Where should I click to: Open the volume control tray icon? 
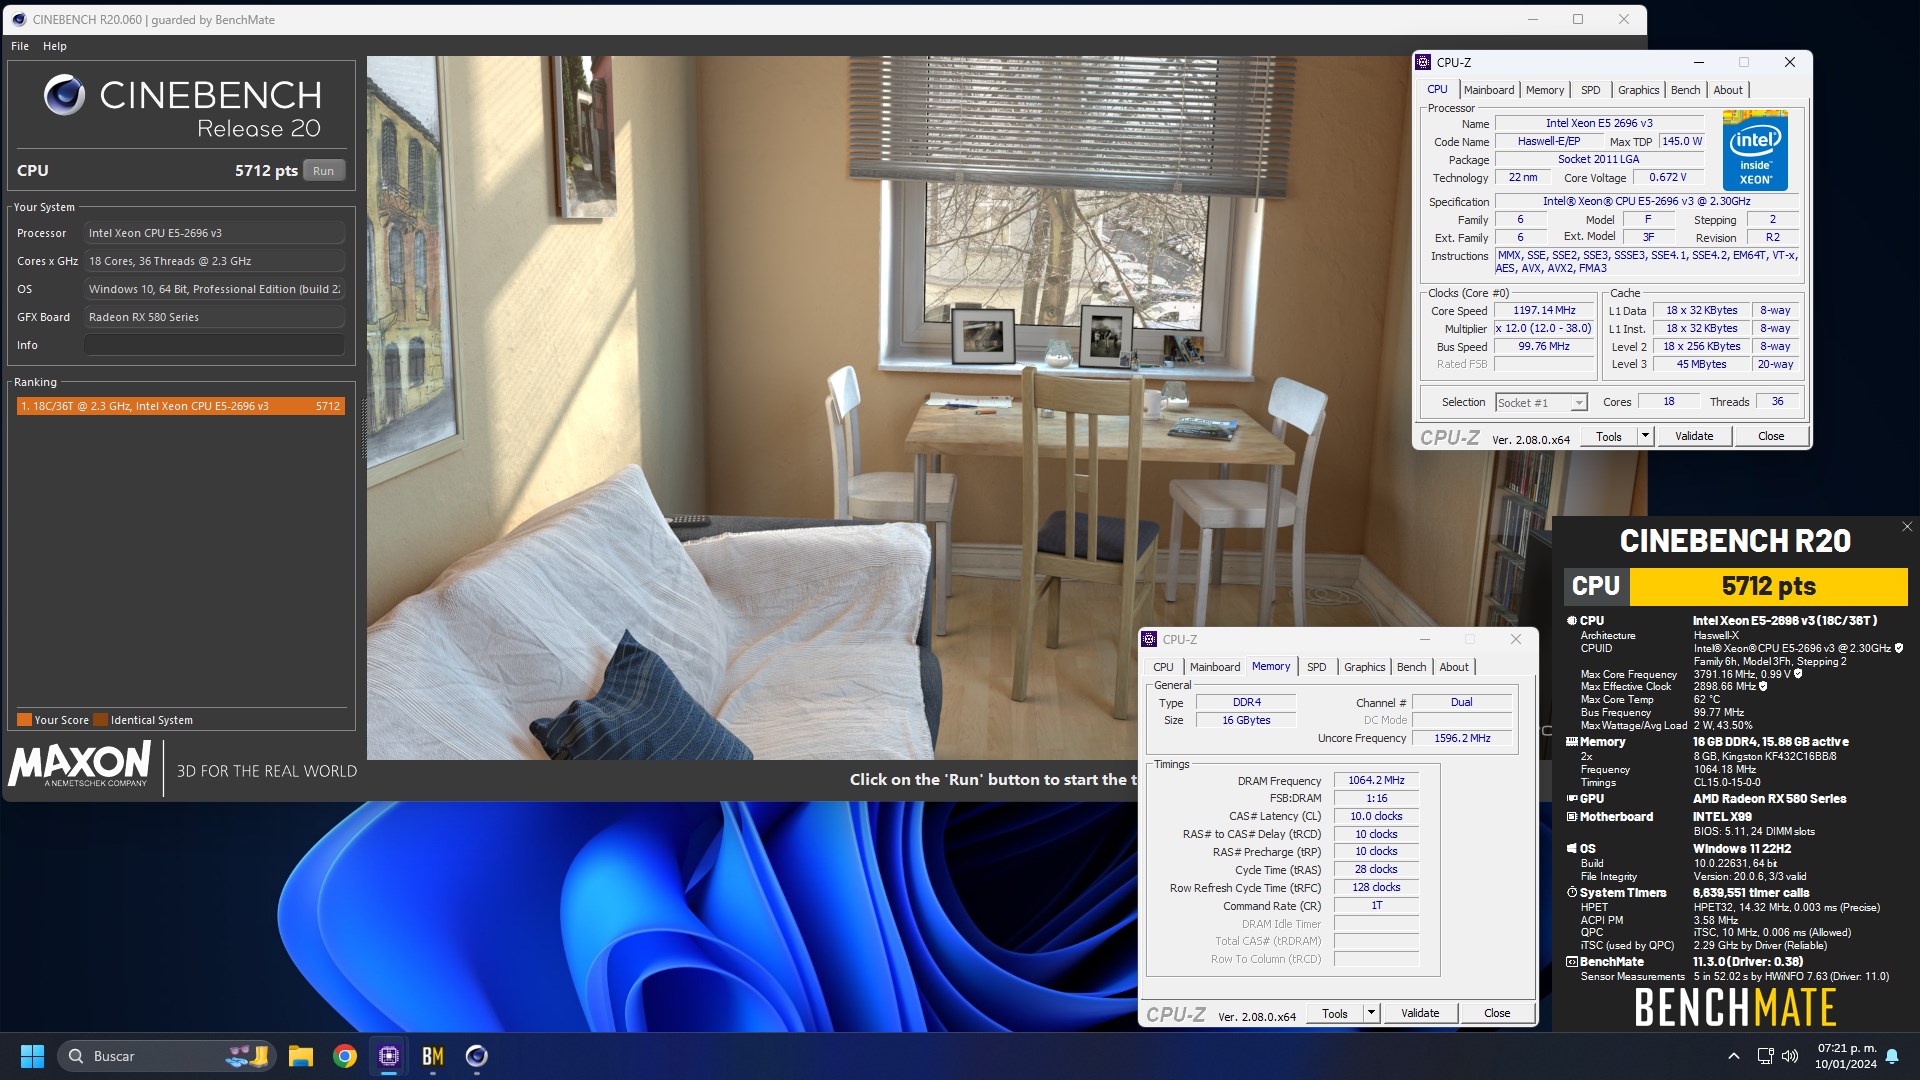[x=1790, y=1056]
